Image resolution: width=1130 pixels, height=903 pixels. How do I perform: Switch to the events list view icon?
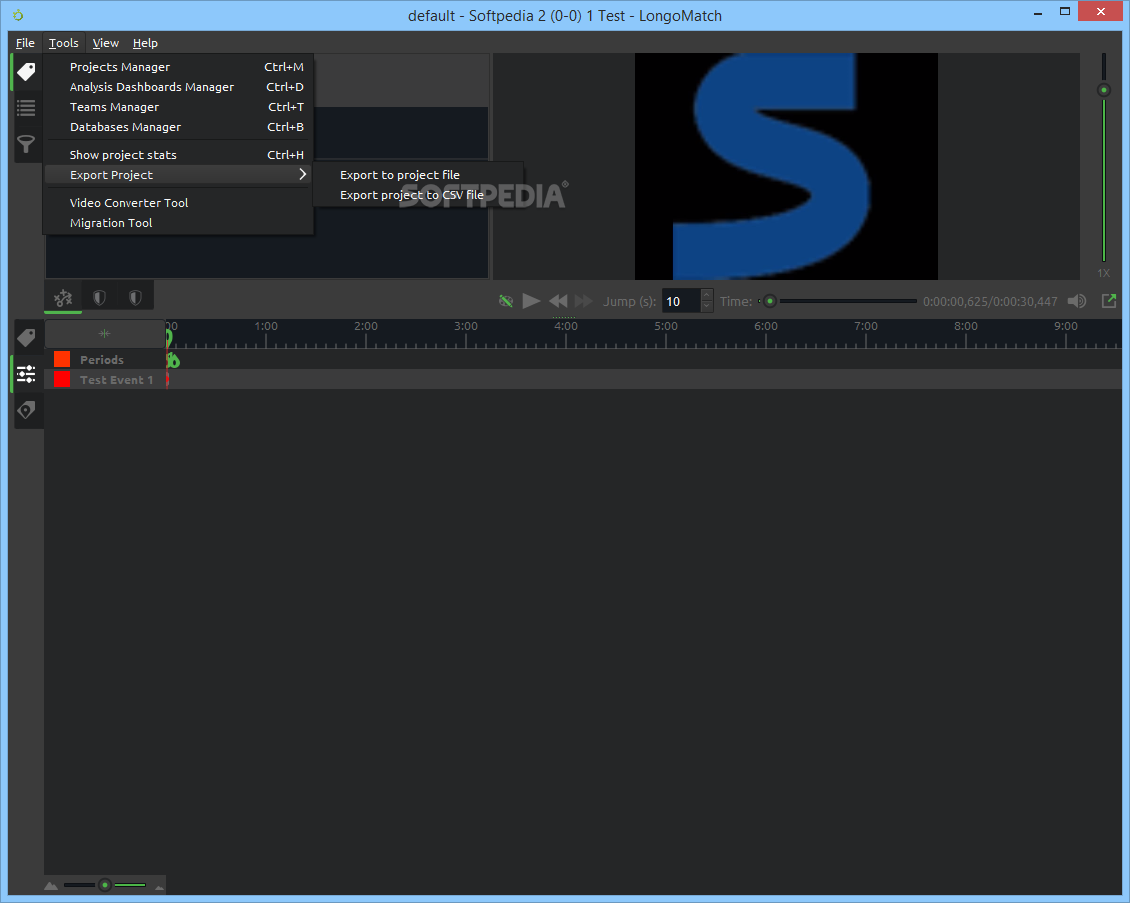pos(26,108)
